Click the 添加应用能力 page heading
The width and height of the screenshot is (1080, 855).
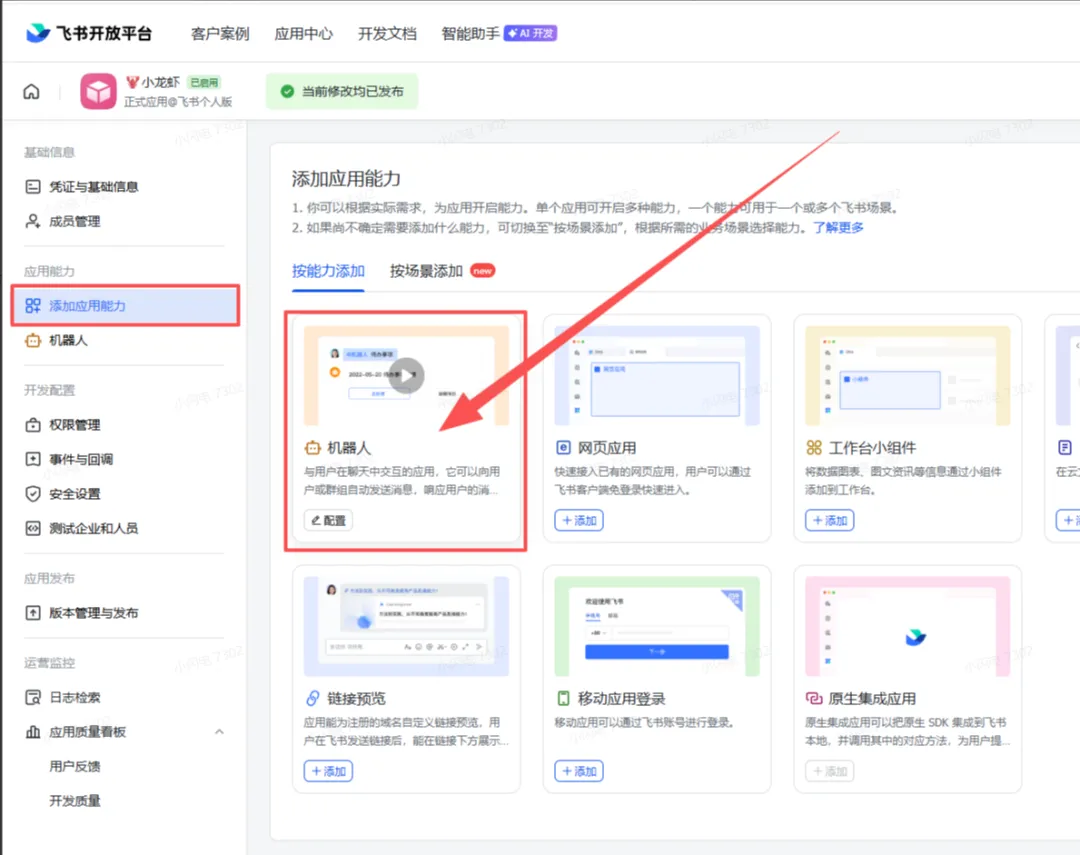(x=346, y=179)
